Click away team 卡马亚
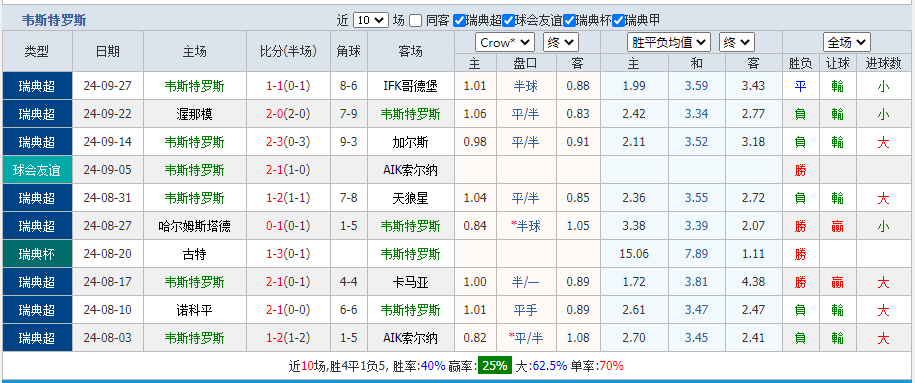 tap(411, 282)
